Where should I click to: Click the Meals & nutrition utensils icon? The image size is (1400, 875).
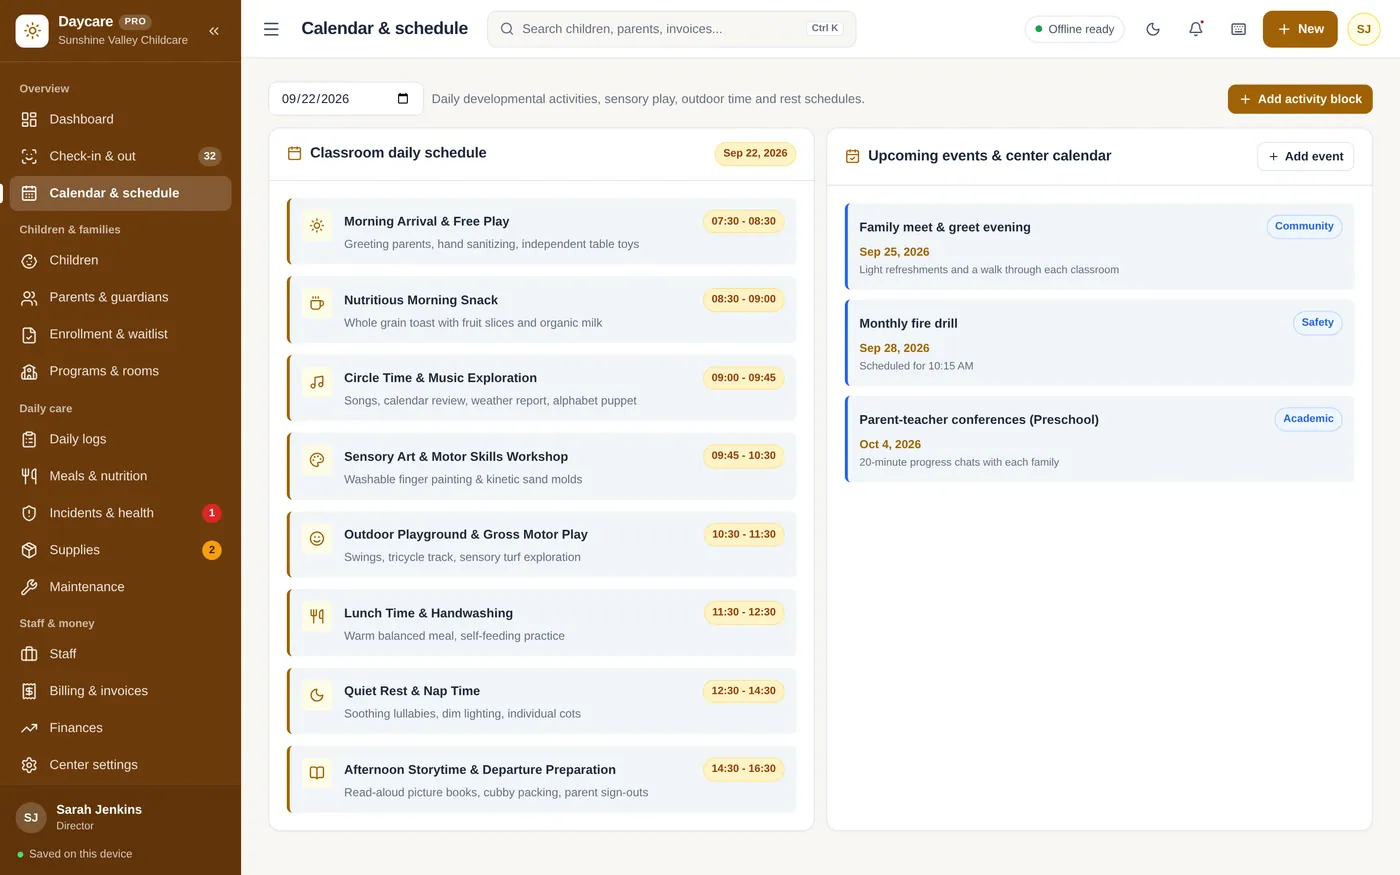pos(29,476)
